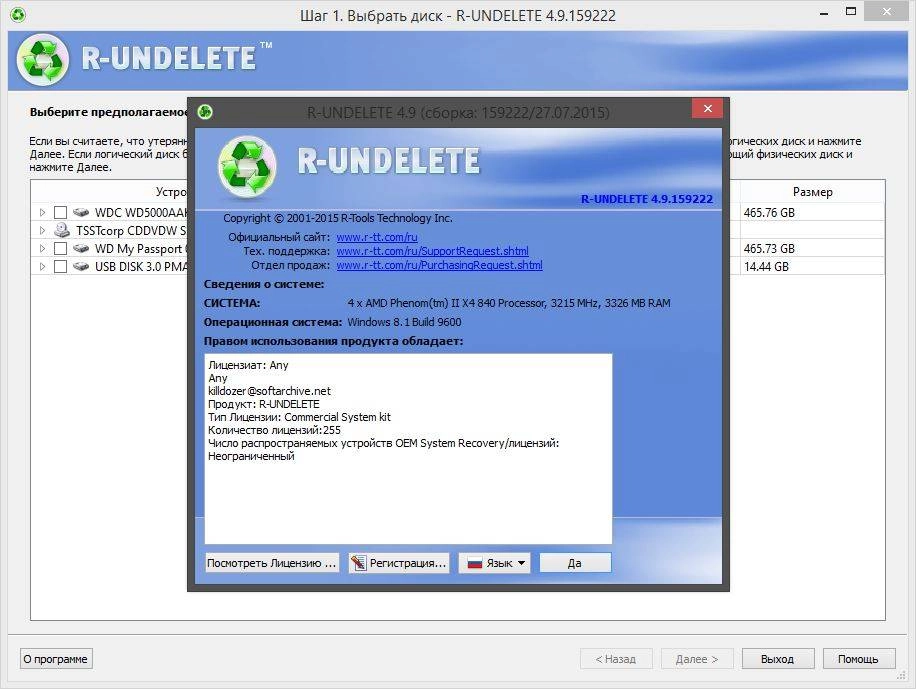
Task: Click the registration pencil icon
Action: coord(358,563)
